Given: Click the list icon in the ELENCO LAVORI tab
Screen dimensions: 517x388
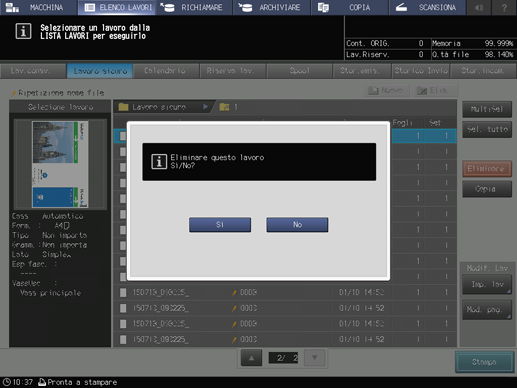Looking at the screenshot, I should click(x=90, y=7).
